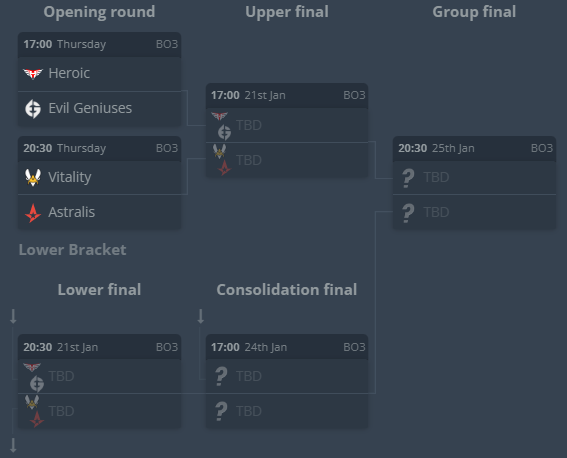The image size is (567, 458).
Task: Click second question mark icon in Group final
Action: (408, 213)
